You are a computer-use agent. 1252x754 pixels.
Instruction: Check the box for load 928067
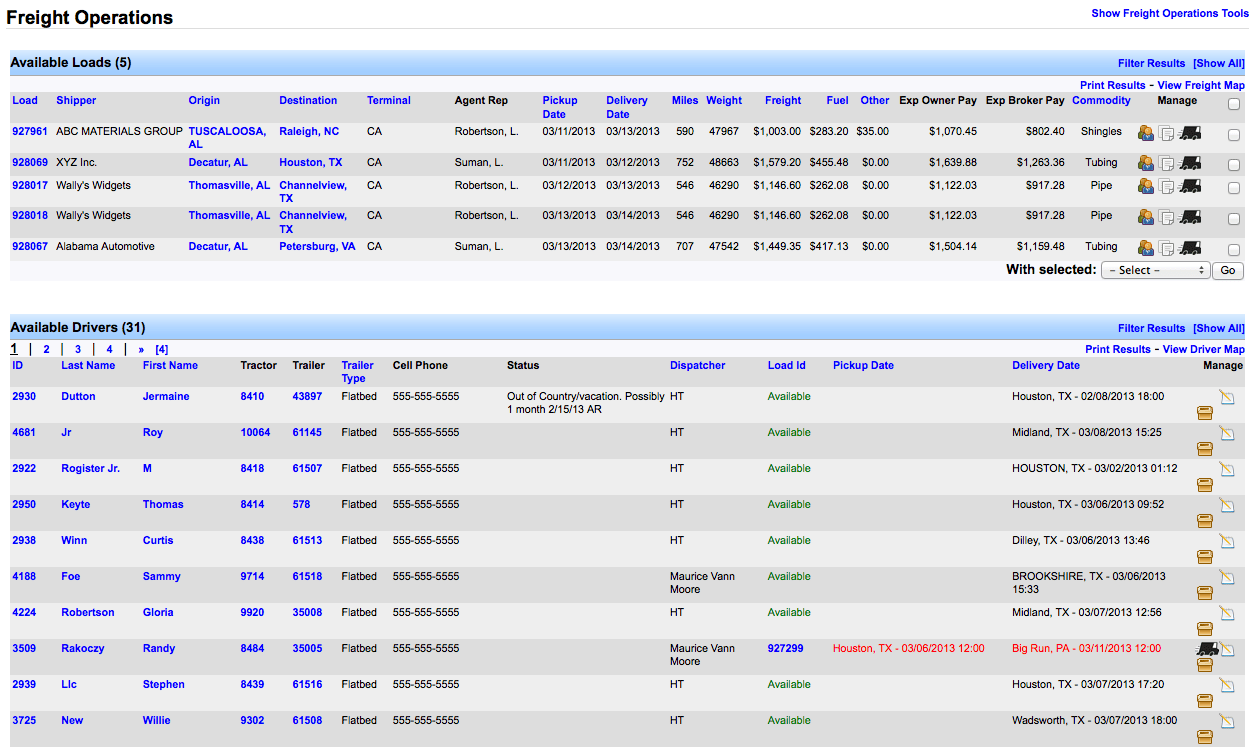[x=1234, y=250]
